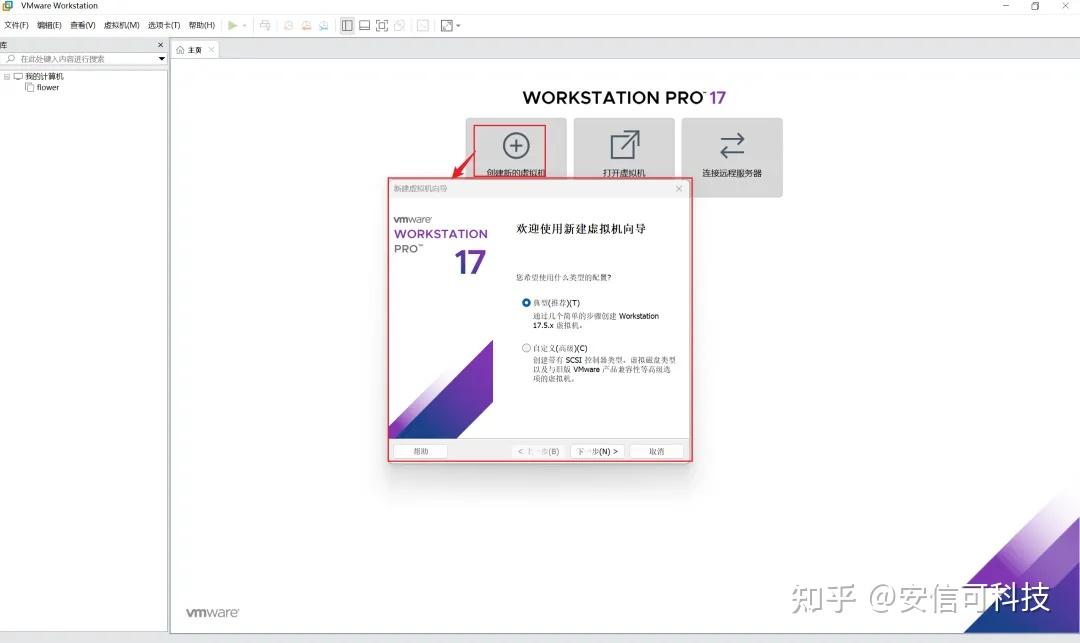The width and height of the screenshot is (1080, 643).
Task: Select 我的计算机 in the library tree
Action: [x=44, y=76]
